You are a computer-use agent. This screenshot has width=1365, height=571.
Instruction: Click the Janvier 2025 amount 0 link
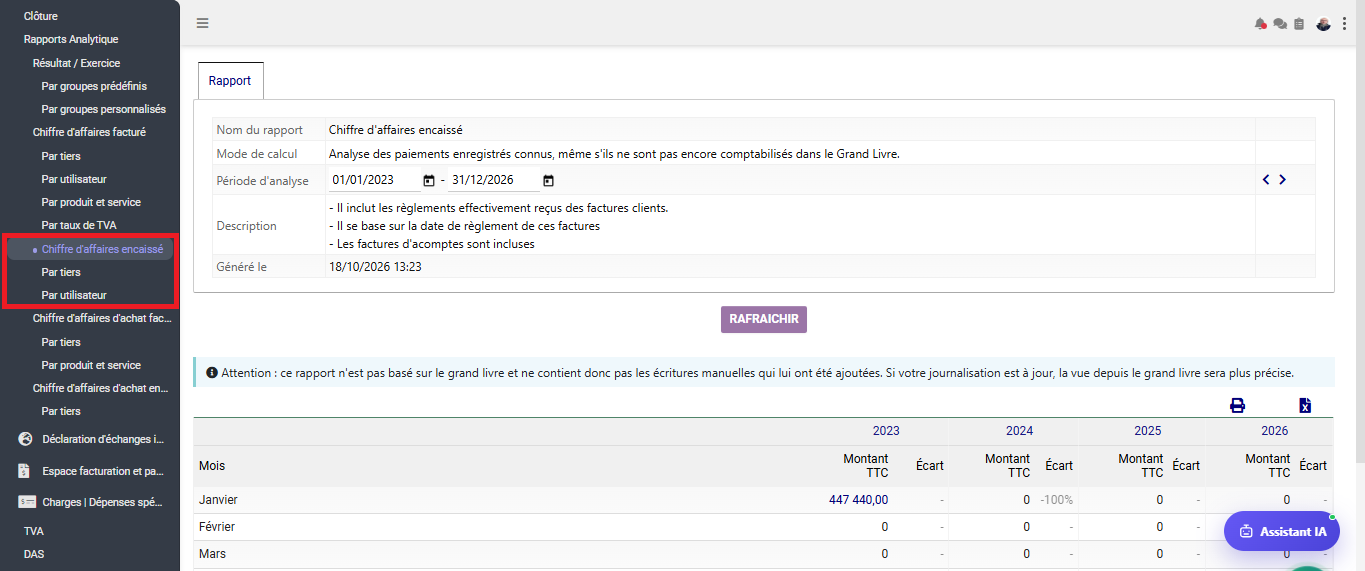point(1160,500)
